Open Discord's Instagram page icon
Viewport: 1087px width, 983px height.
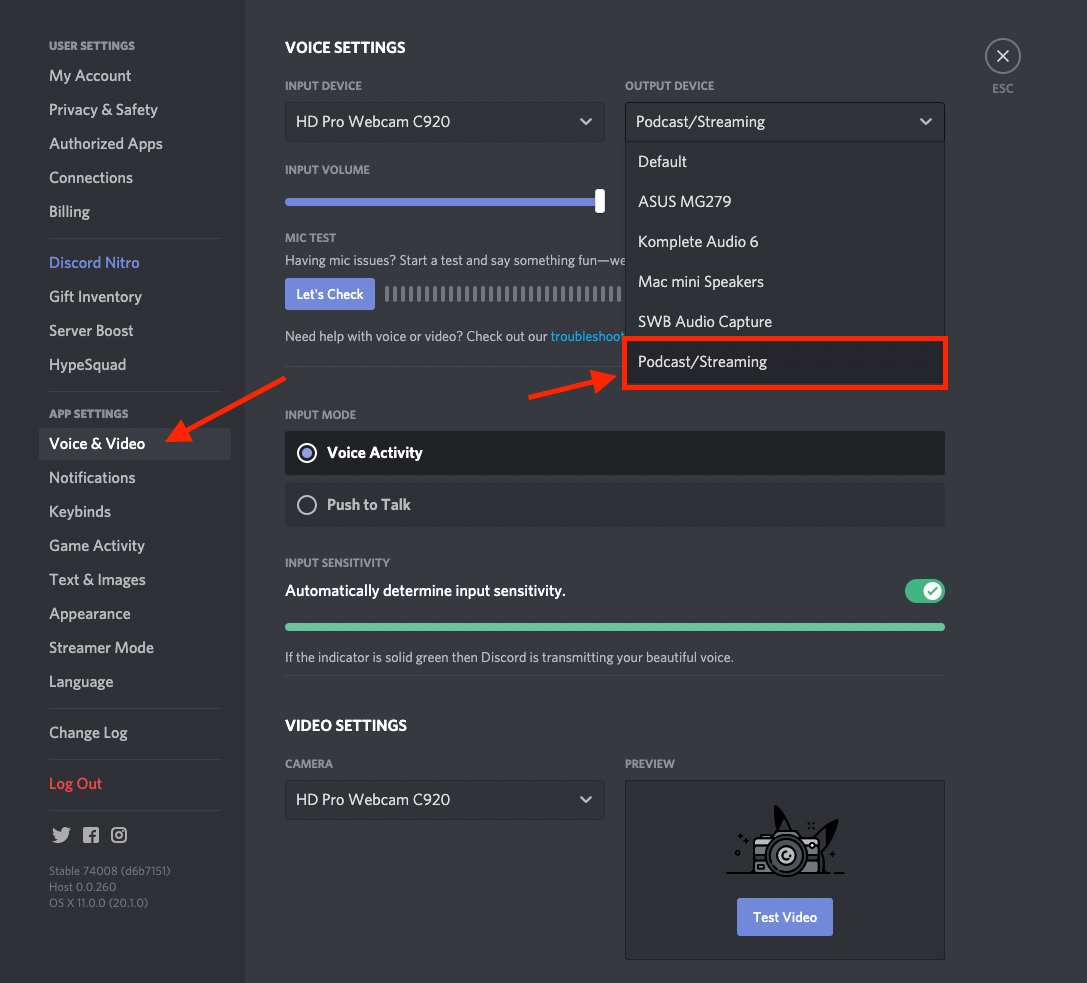tap(119, 835)
